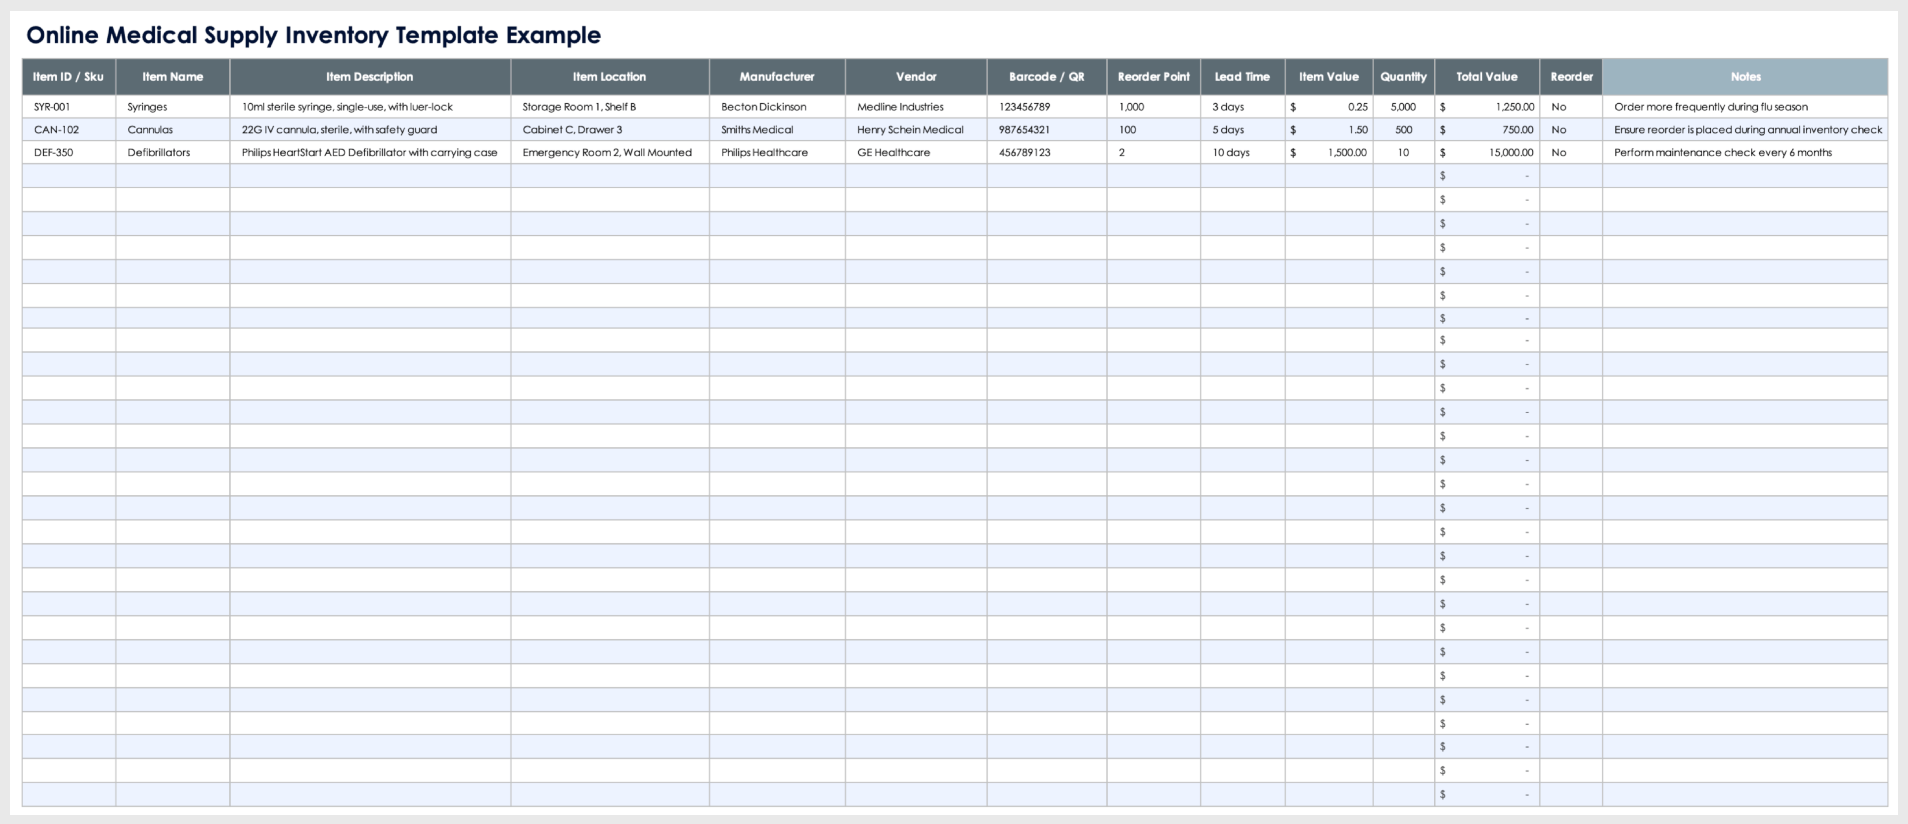Image resolution: width=1908 pixels, height=824 pixels.
Task: Select the Quantity cell showing 5,000
Action: (1403, 107)
